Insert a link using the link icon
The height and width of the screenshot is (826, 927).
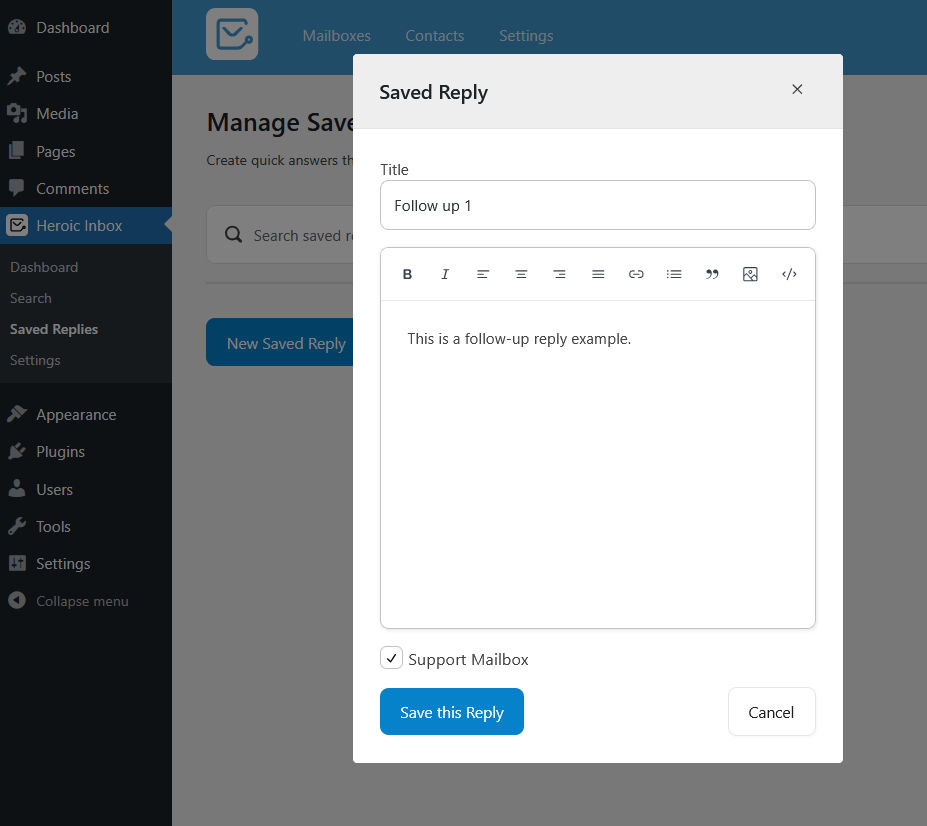click(636, 274)
